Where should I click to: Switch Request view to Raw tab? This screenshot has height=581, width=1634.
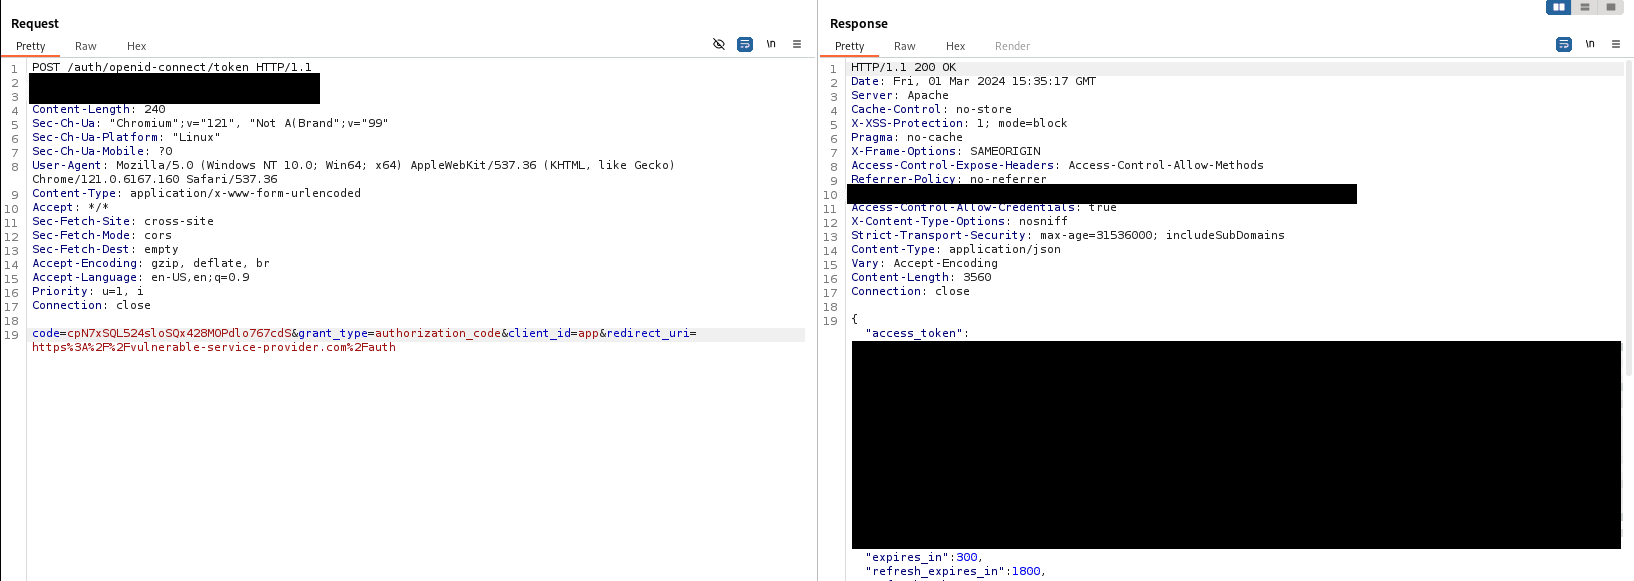pos(86,46)
